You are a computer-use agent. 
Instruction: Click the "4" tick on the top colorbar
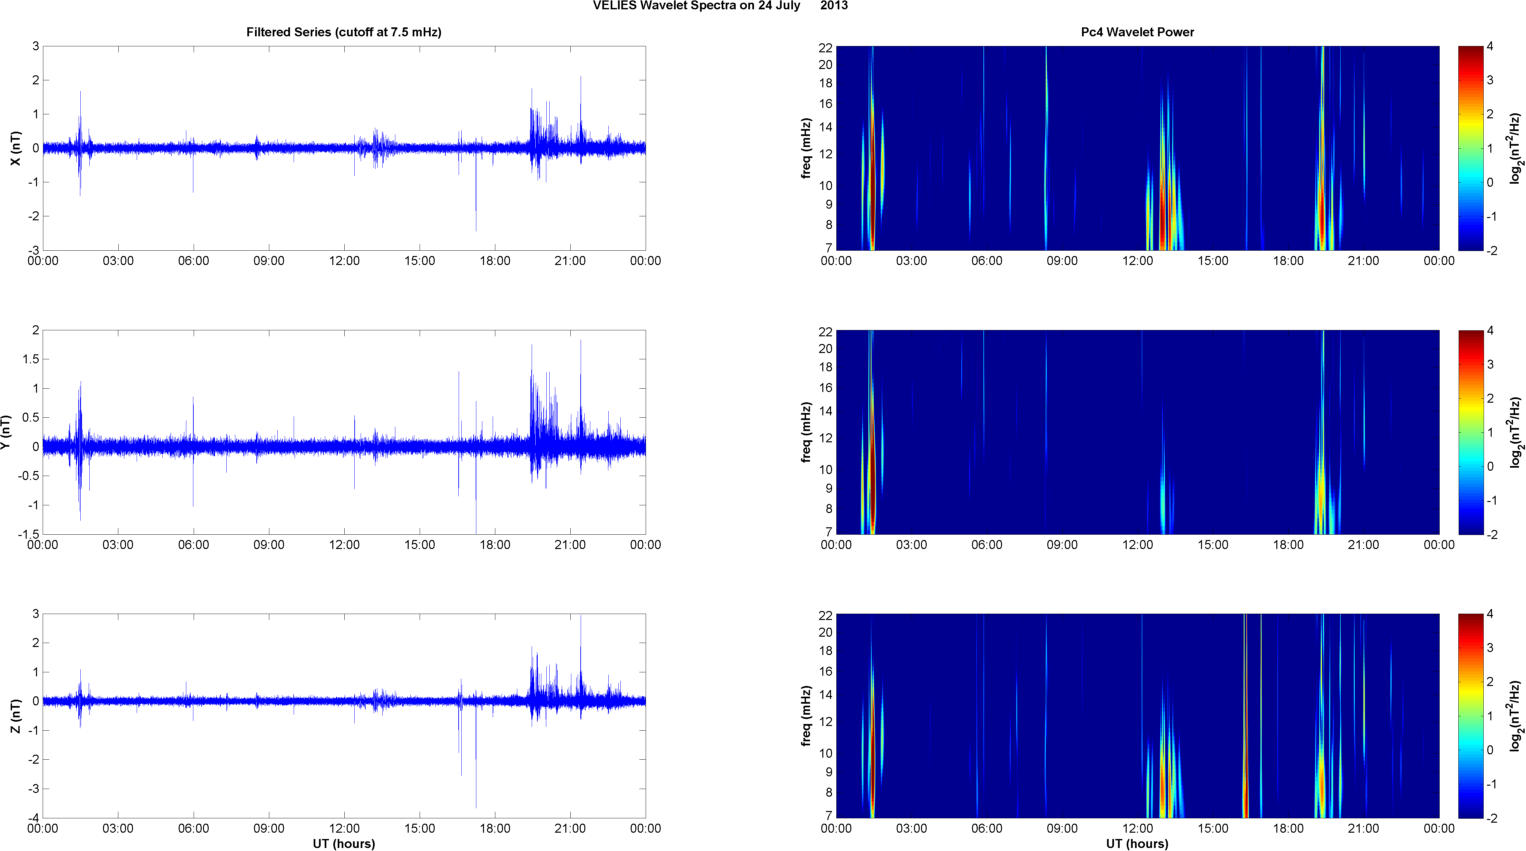pos(1490,47)
